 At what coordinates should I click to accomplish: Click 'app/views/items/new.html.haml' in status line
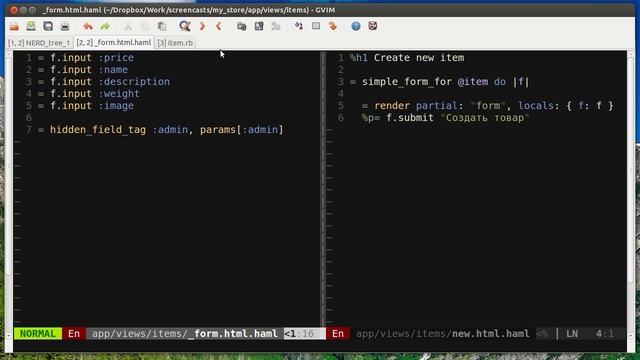click(x=442, y=334)
